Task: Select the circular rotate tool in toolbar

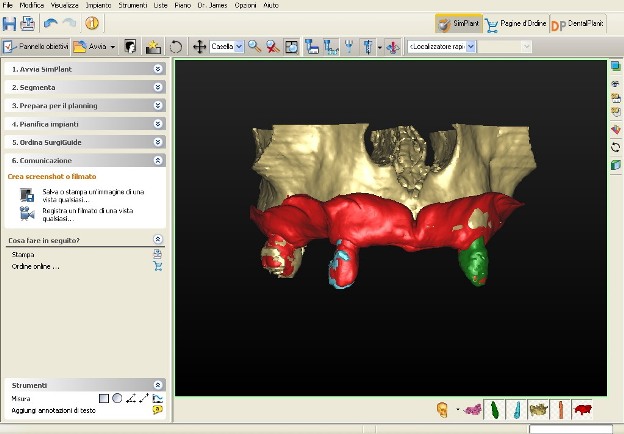Action: pos(176,47)
